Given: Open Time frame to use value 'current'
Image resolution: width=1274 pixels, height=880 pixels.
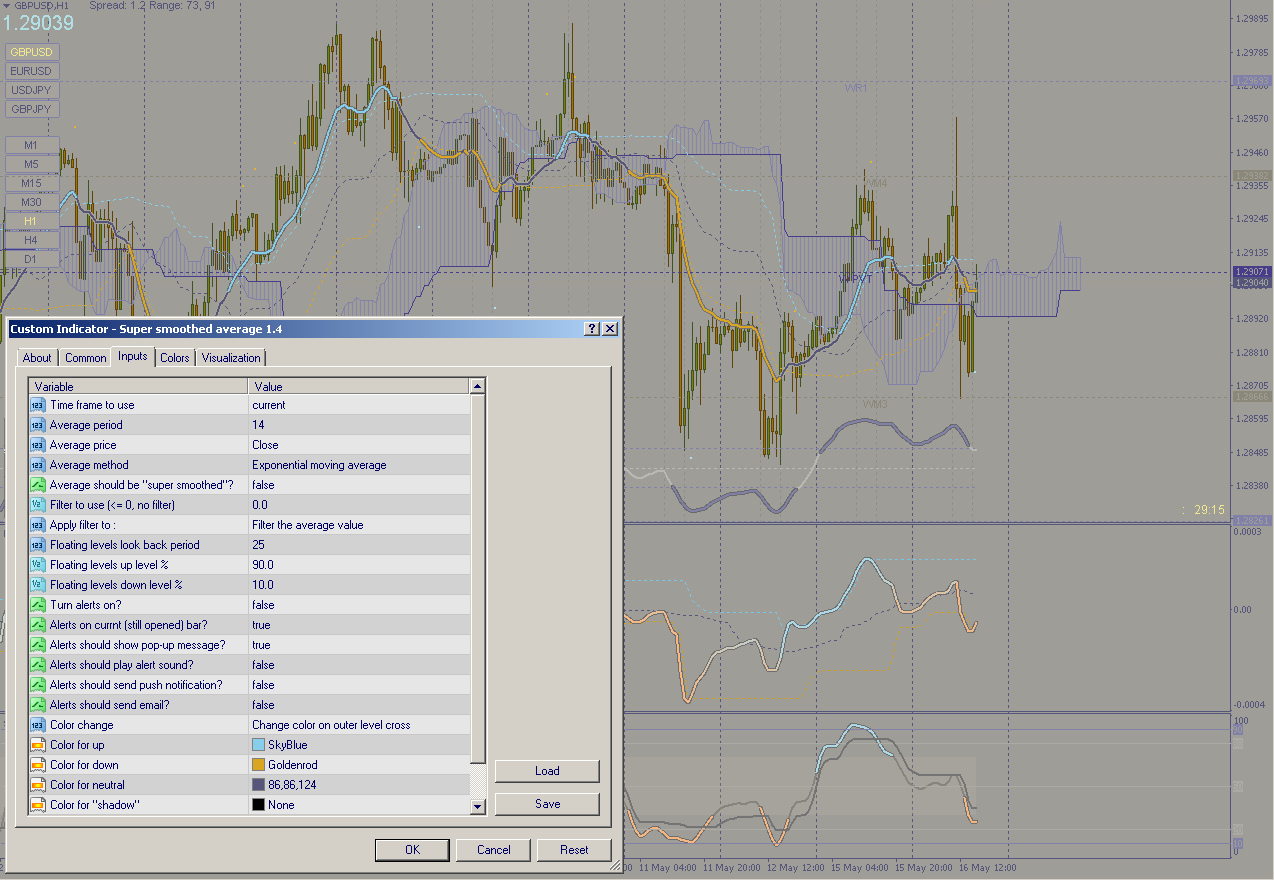Looking at the screenshot, I should (x=359, y=405).
